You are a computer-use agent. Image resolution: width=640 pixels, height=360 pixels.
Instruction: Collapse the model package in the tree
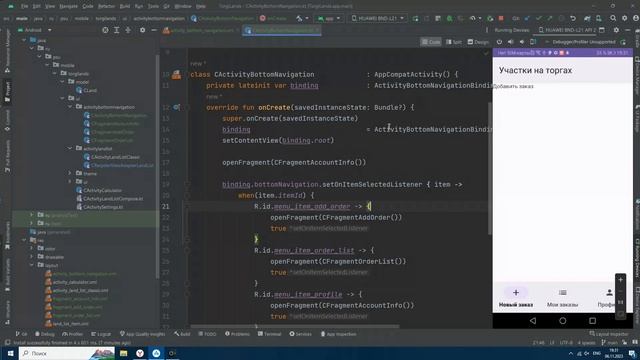(x=62, y=82)
